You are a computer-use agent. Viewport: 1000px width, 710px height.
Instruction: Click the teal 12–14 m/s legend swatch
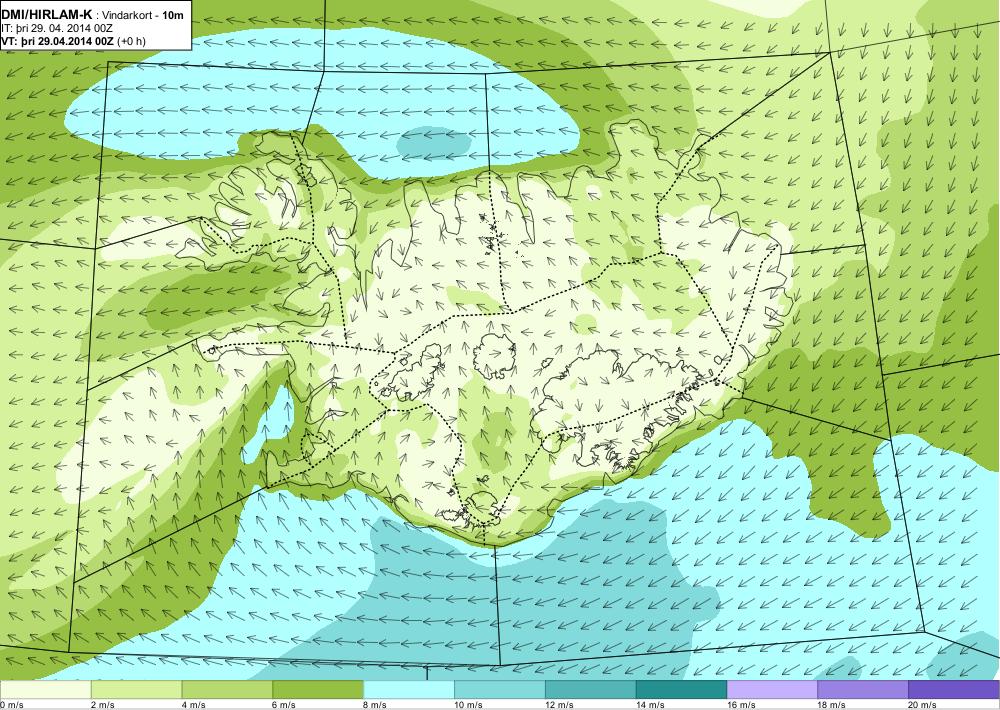(x=591, y=690)
